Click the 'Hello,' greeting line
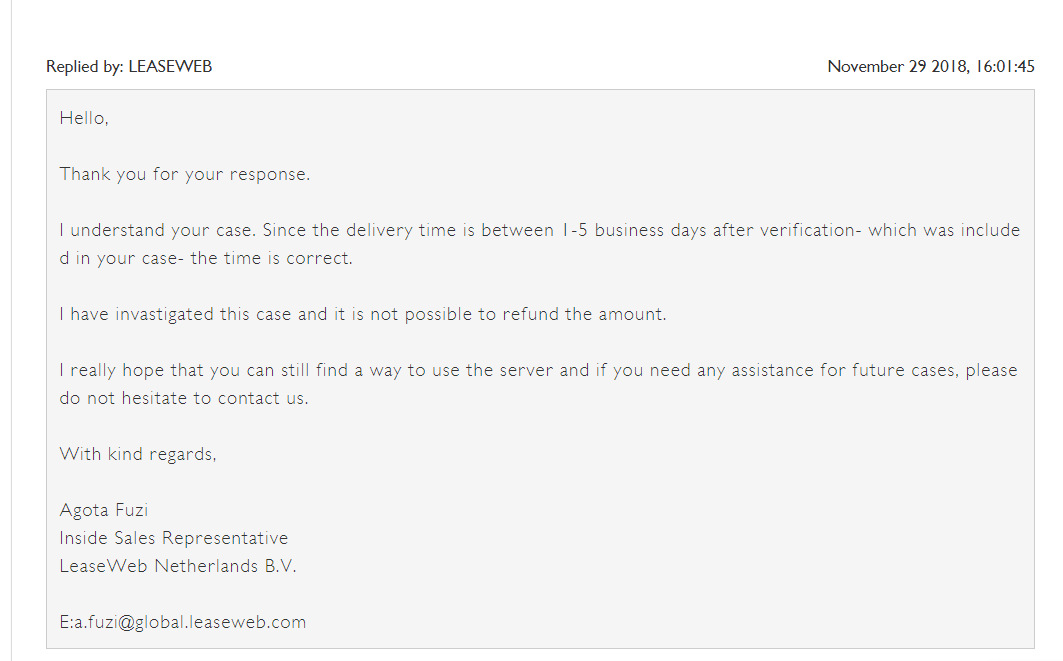This screenshot has width=1063, height=661. pos(84,118)
